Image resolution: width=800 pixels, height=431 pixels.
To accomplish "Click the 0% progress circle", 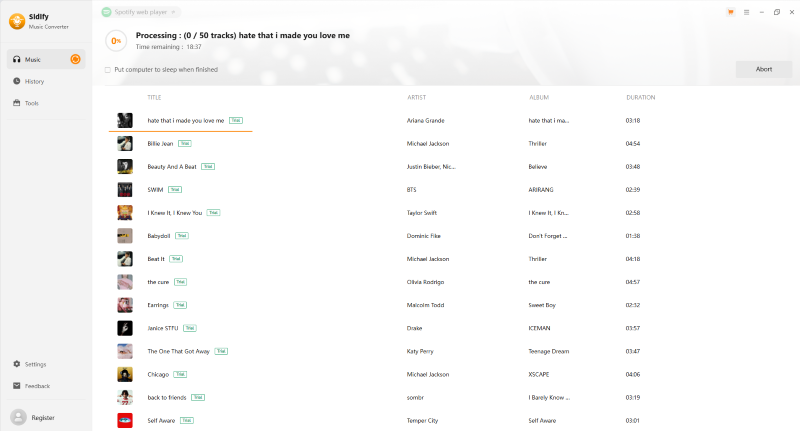I will tap(116, 41).
